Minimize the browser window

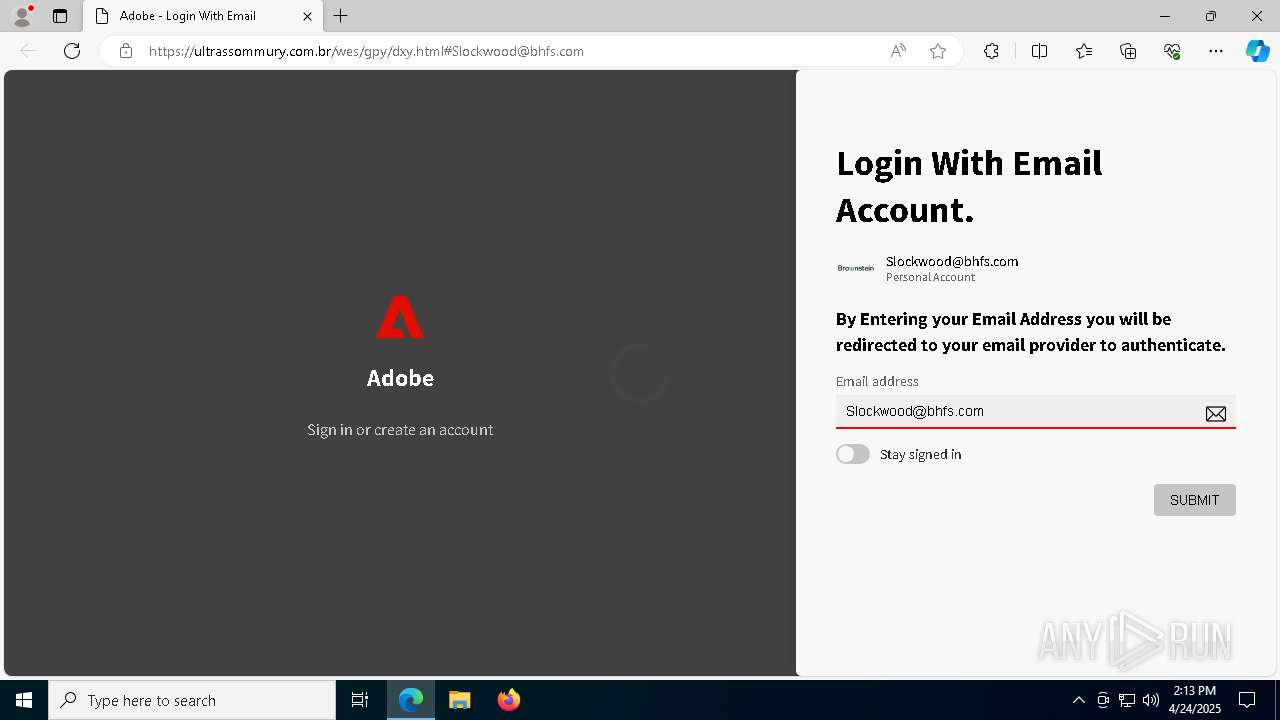pos(1165,16)
